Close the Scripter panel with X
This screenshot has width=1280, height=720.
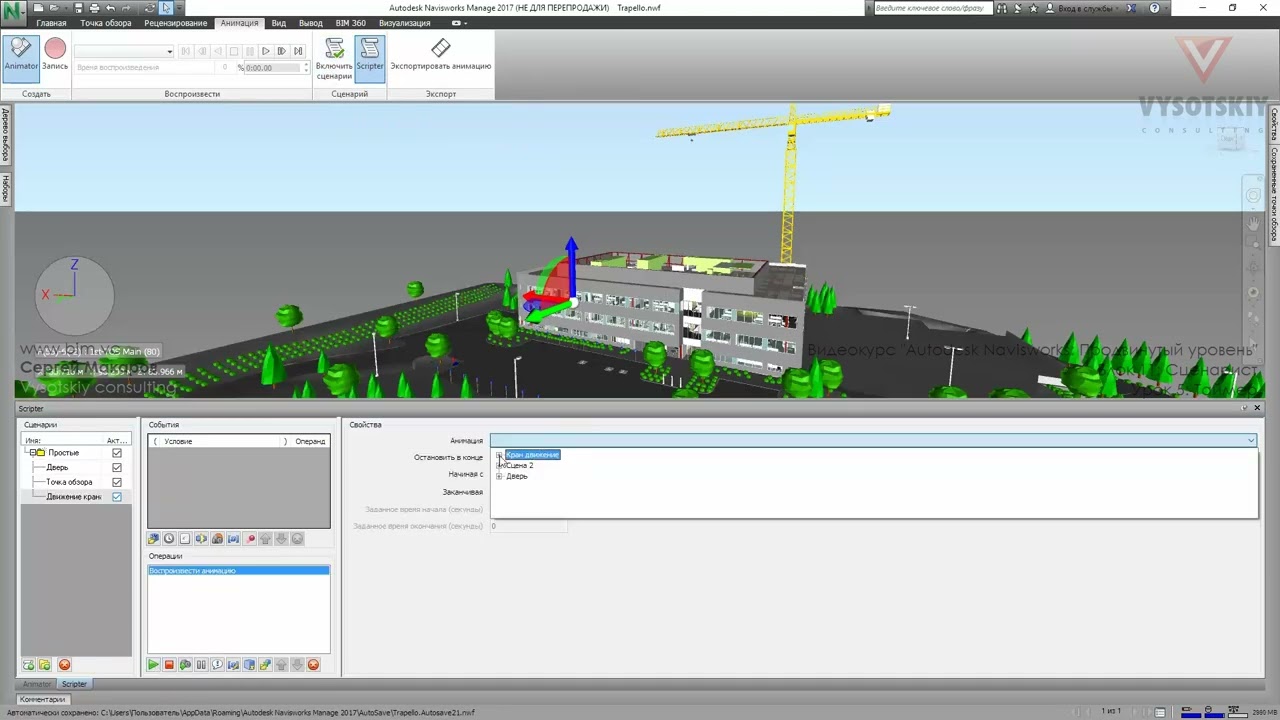coord(1257,408)
